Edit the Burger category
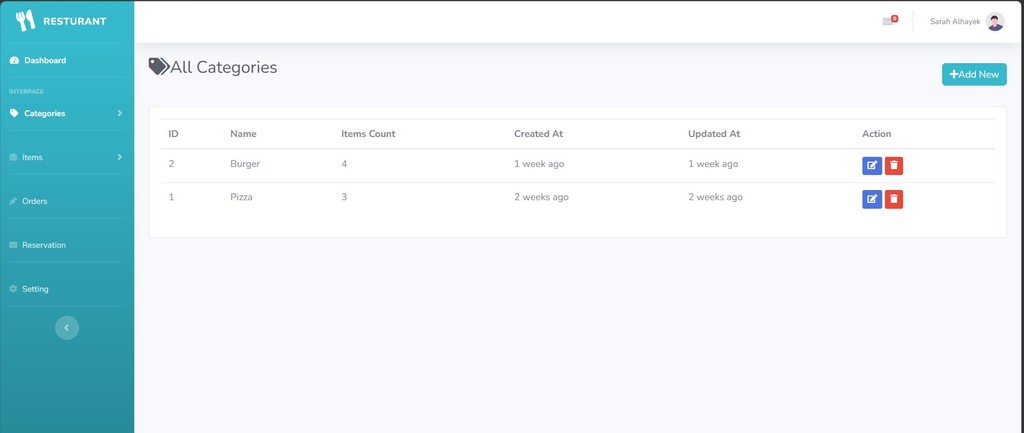The height and width of the screenshot is (433, 1024). [872, 165]
